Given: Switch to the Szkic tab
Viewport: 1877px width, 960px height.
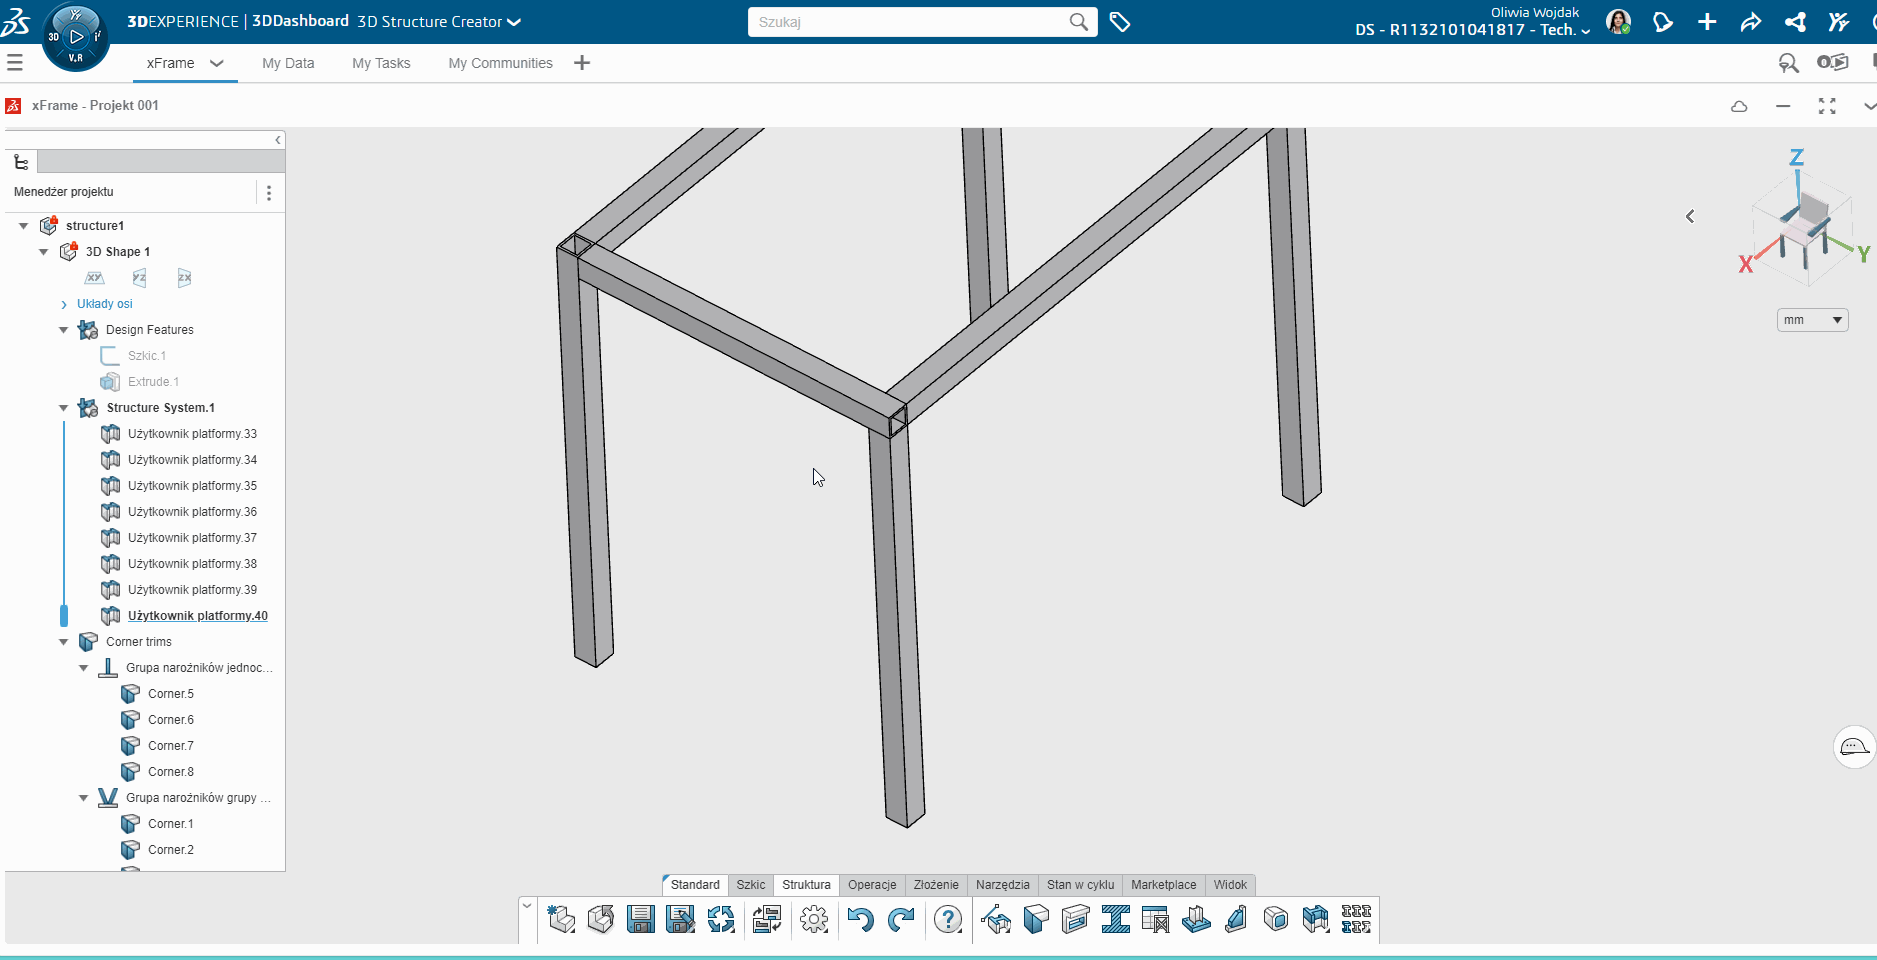Looking at the screenshot, I should click(750, 885).
